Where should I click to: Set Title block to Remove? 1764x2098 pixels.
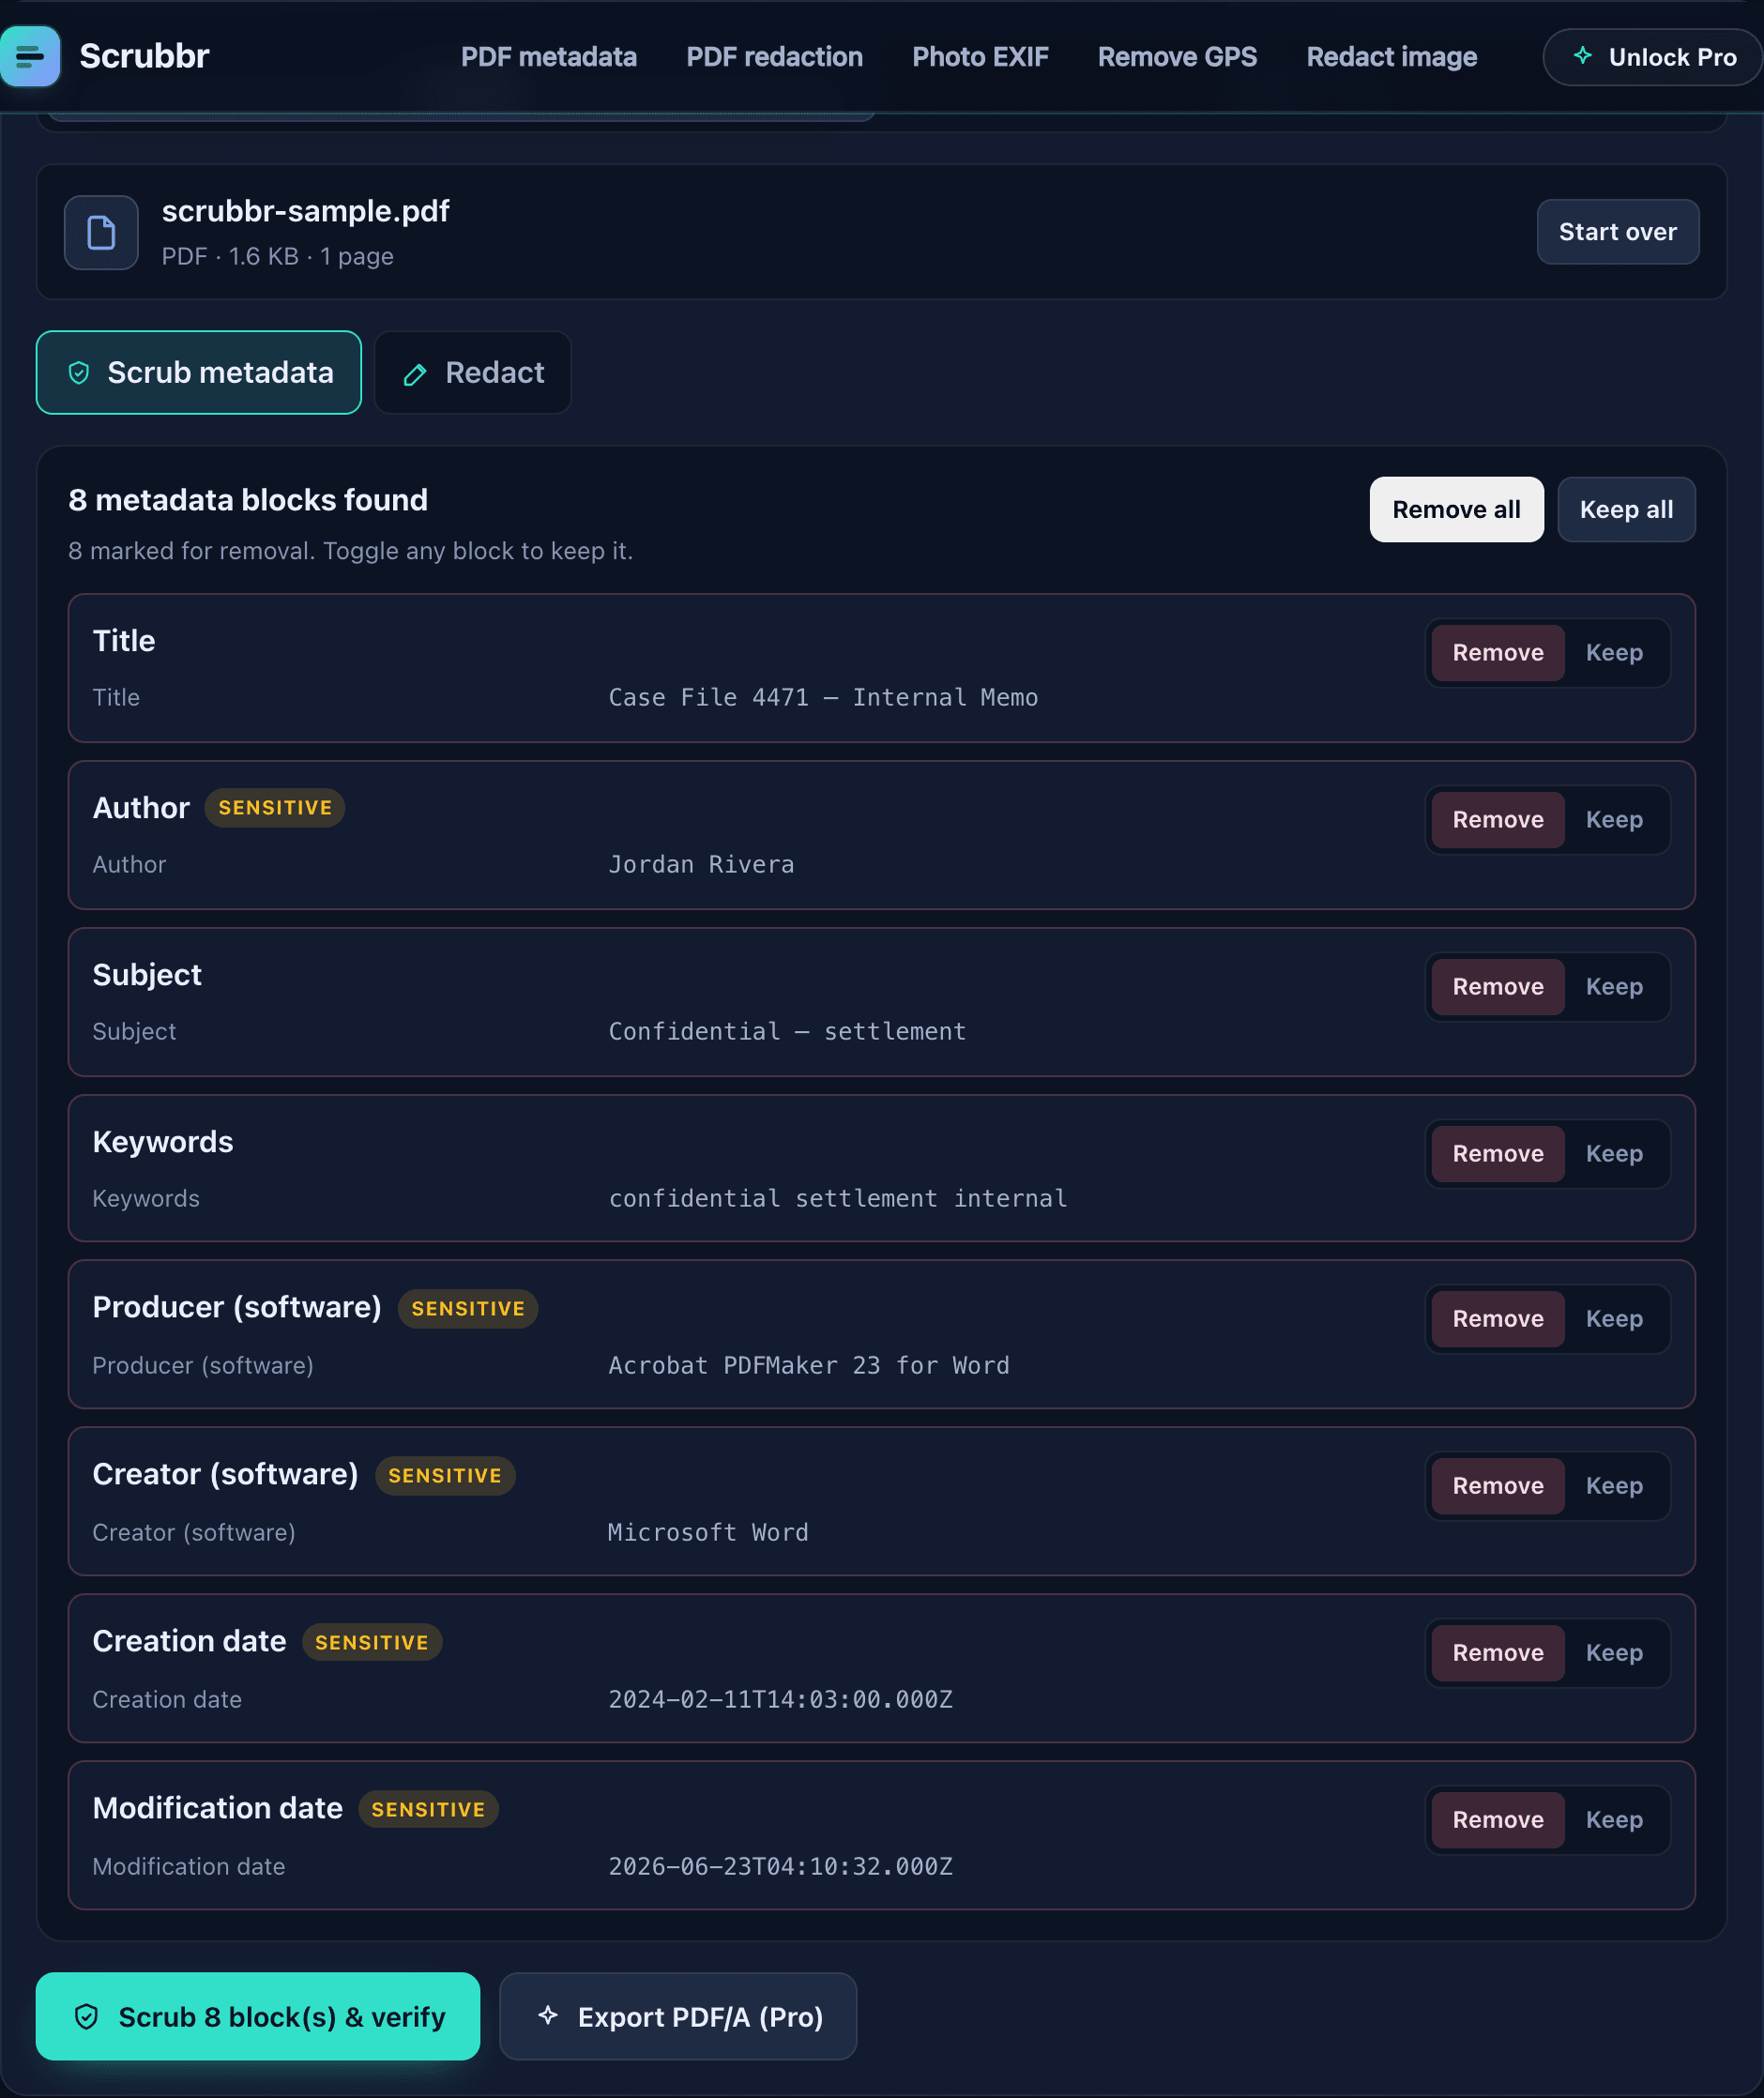click(1497, 653)
